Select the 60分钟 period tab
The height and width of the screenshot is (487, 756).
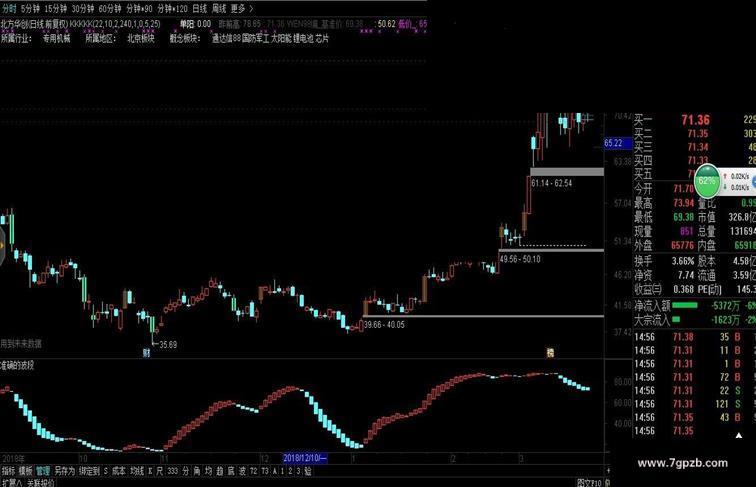109,9
